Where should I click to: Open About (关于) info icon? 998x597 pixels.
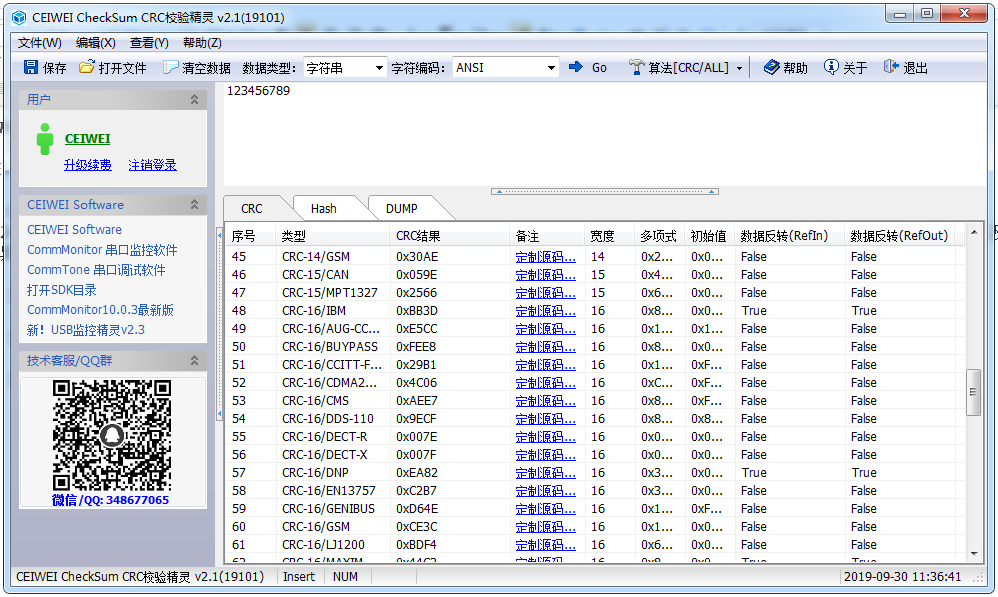pyautogui.click(x=831, y=67)
